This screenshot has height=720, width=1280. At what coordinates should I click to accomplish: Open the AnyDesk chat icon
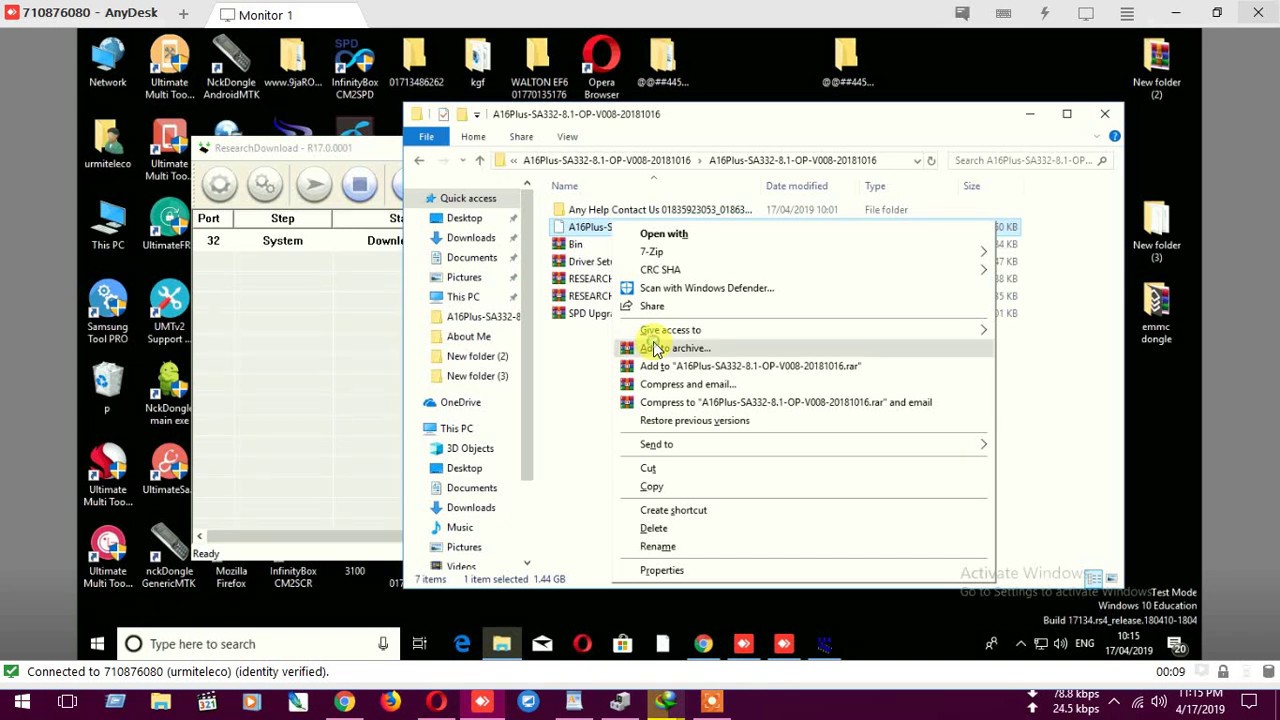click(x=962, y=14)
